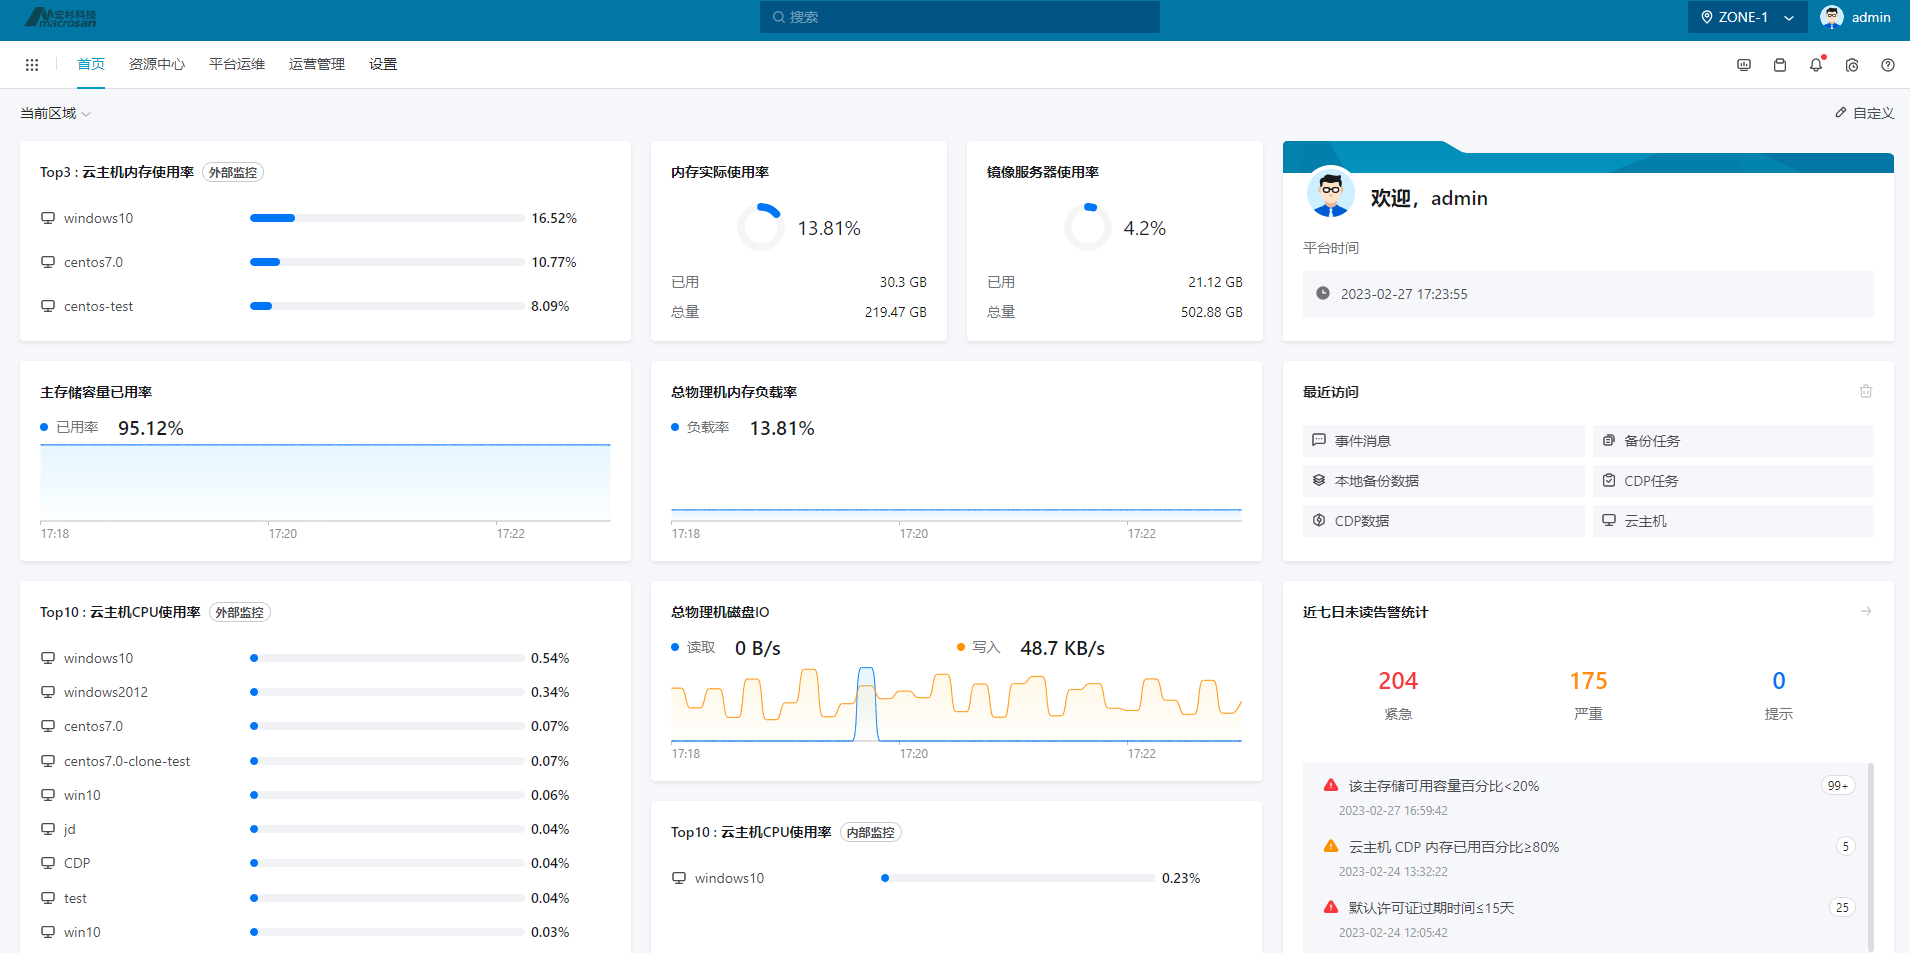Screen dimensions: 1910x953
Task: Click the centos-test VM icon
Action: [48, 306]
